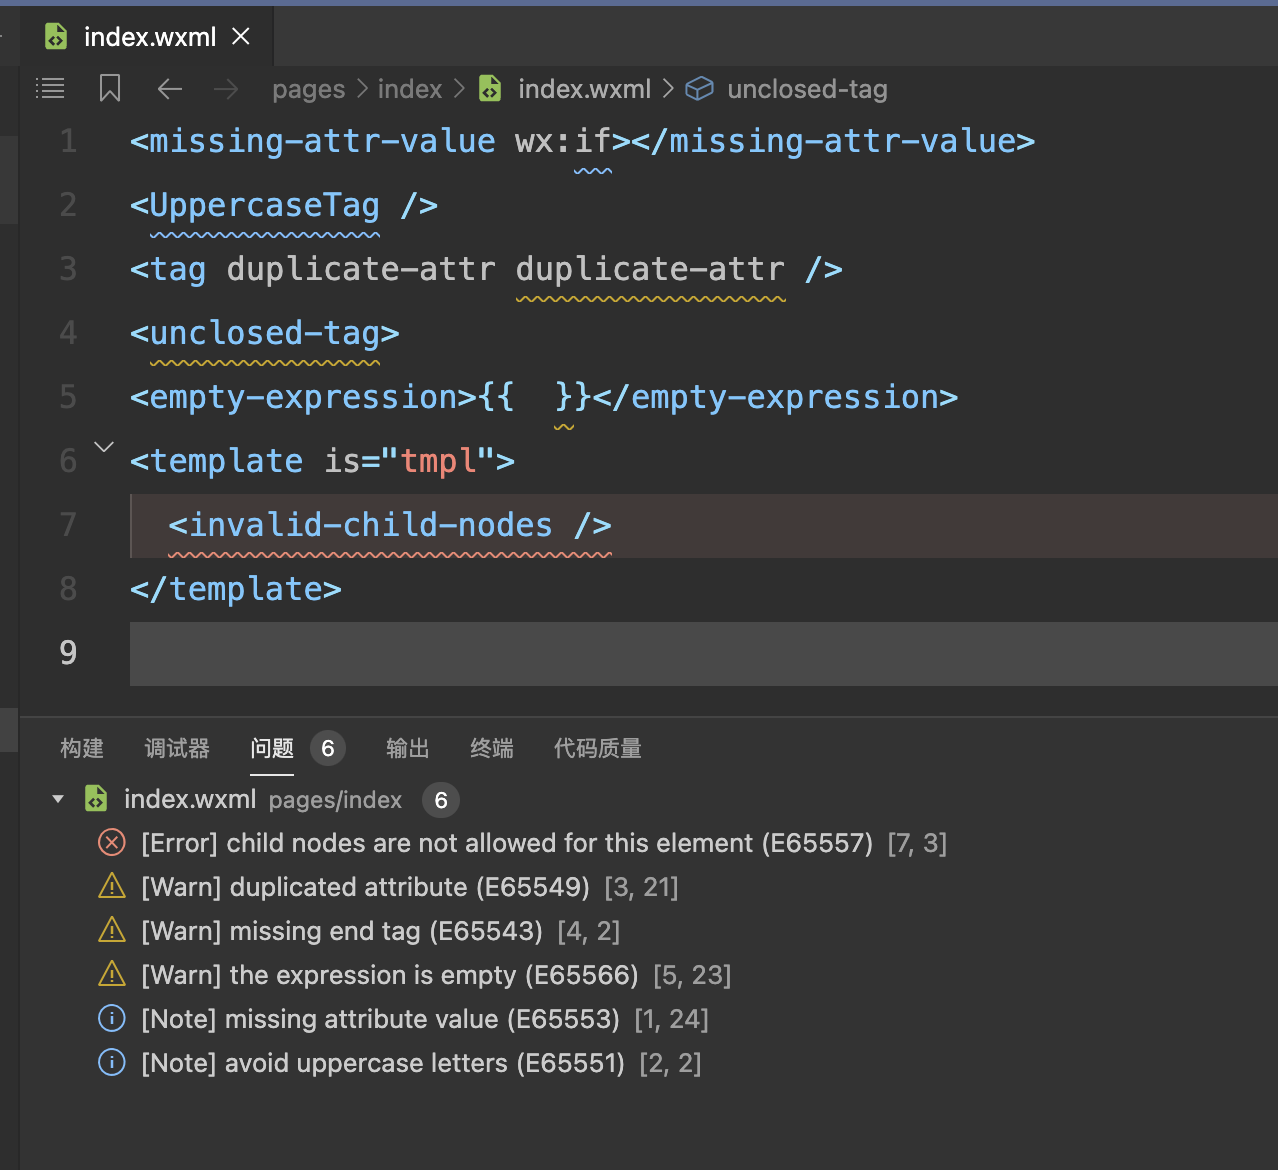This screenshot has height=1170, width=1278.
Task: Click index.wxml file row in problems
Action: (x=649, y=799)
